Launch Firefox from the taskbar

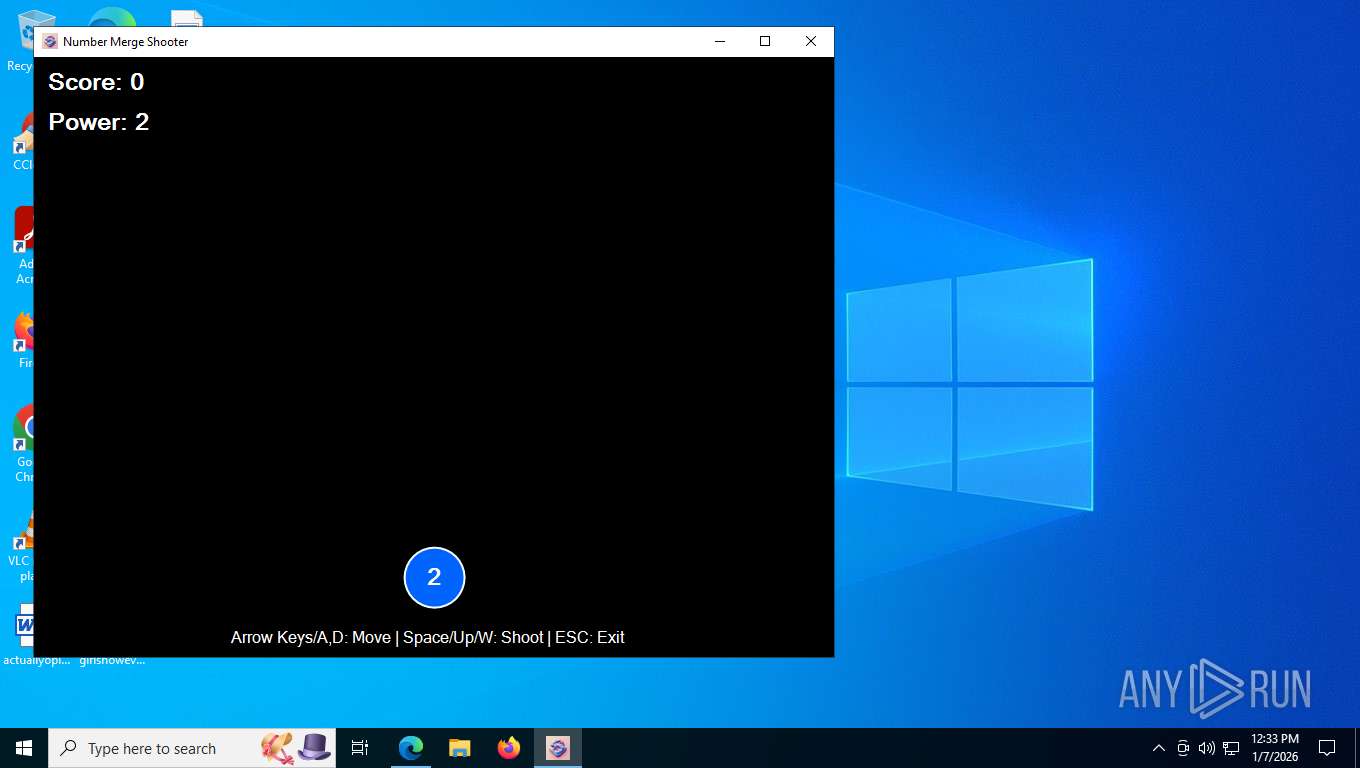coord(509,748)
